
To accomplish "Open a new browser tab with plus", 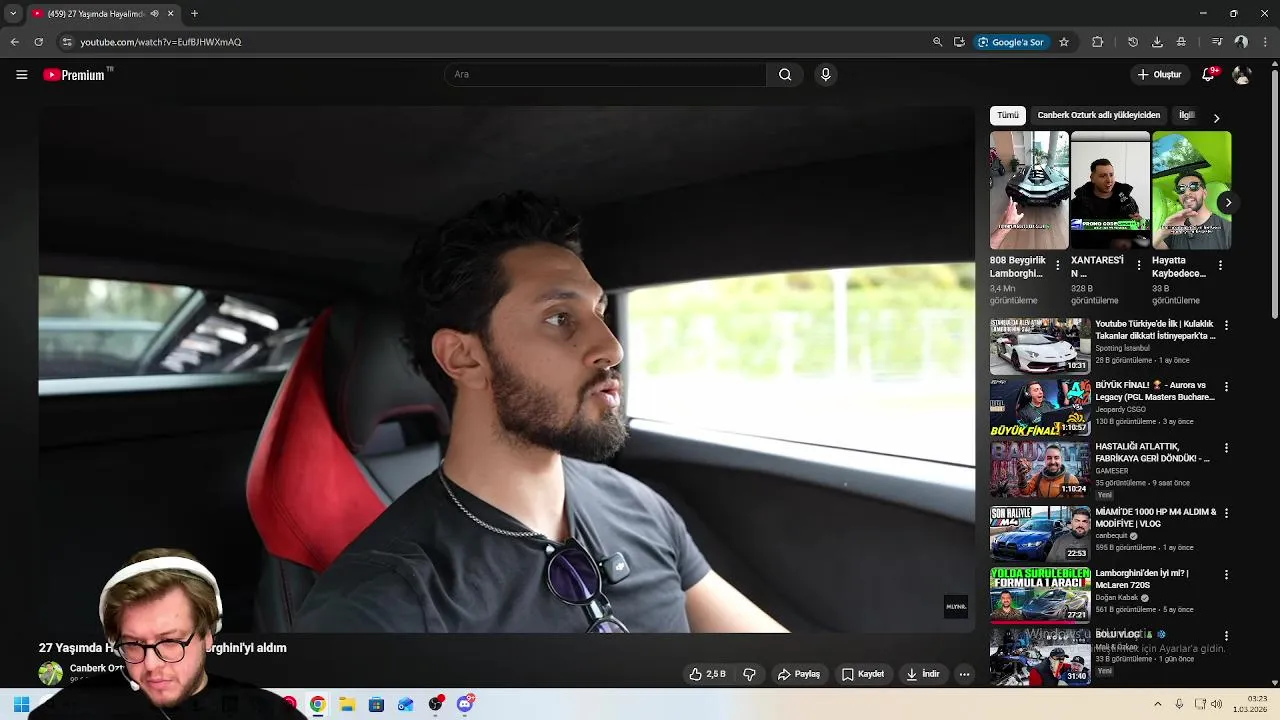I will [x=194, y=14].
